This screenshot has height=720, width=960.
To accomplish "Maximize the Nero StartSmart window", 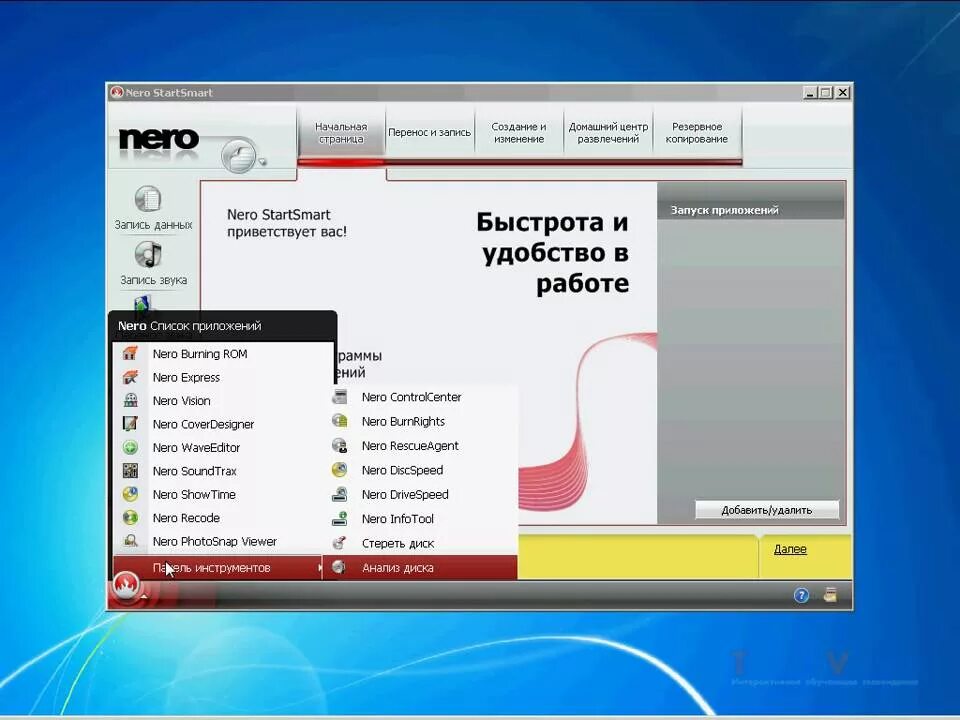I will coord(826,92).
